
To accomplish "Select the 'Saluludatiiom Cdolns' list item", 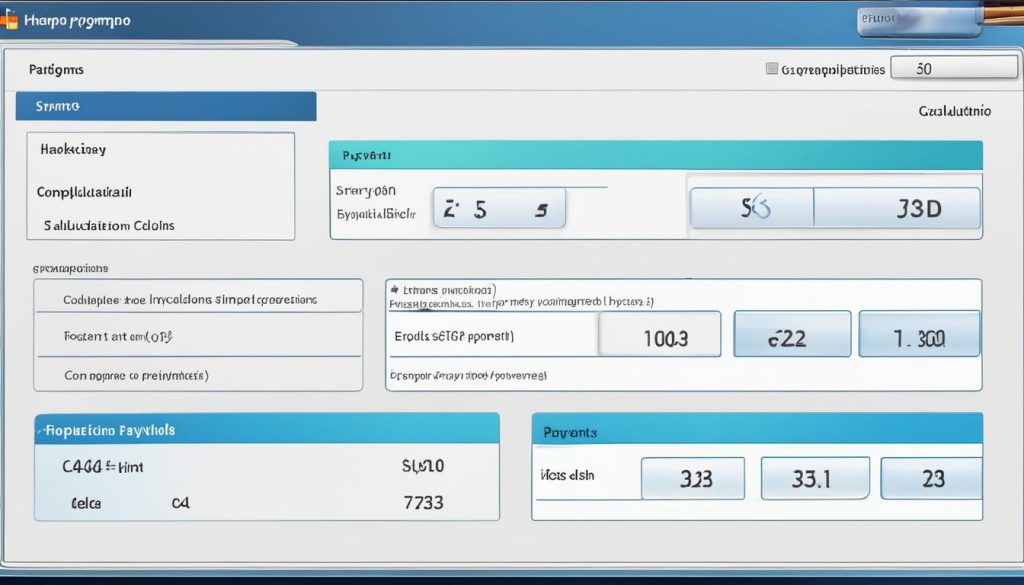I will click(109, 225).
